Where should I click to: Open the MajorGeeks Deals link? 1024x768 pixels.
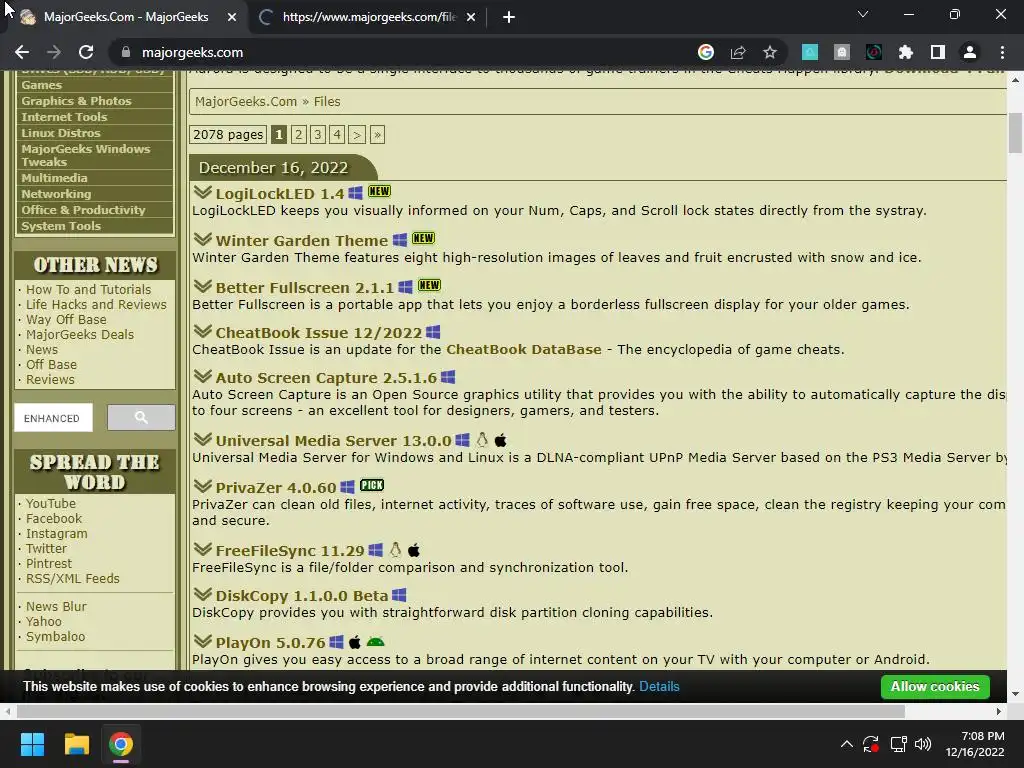click(80, 334)
